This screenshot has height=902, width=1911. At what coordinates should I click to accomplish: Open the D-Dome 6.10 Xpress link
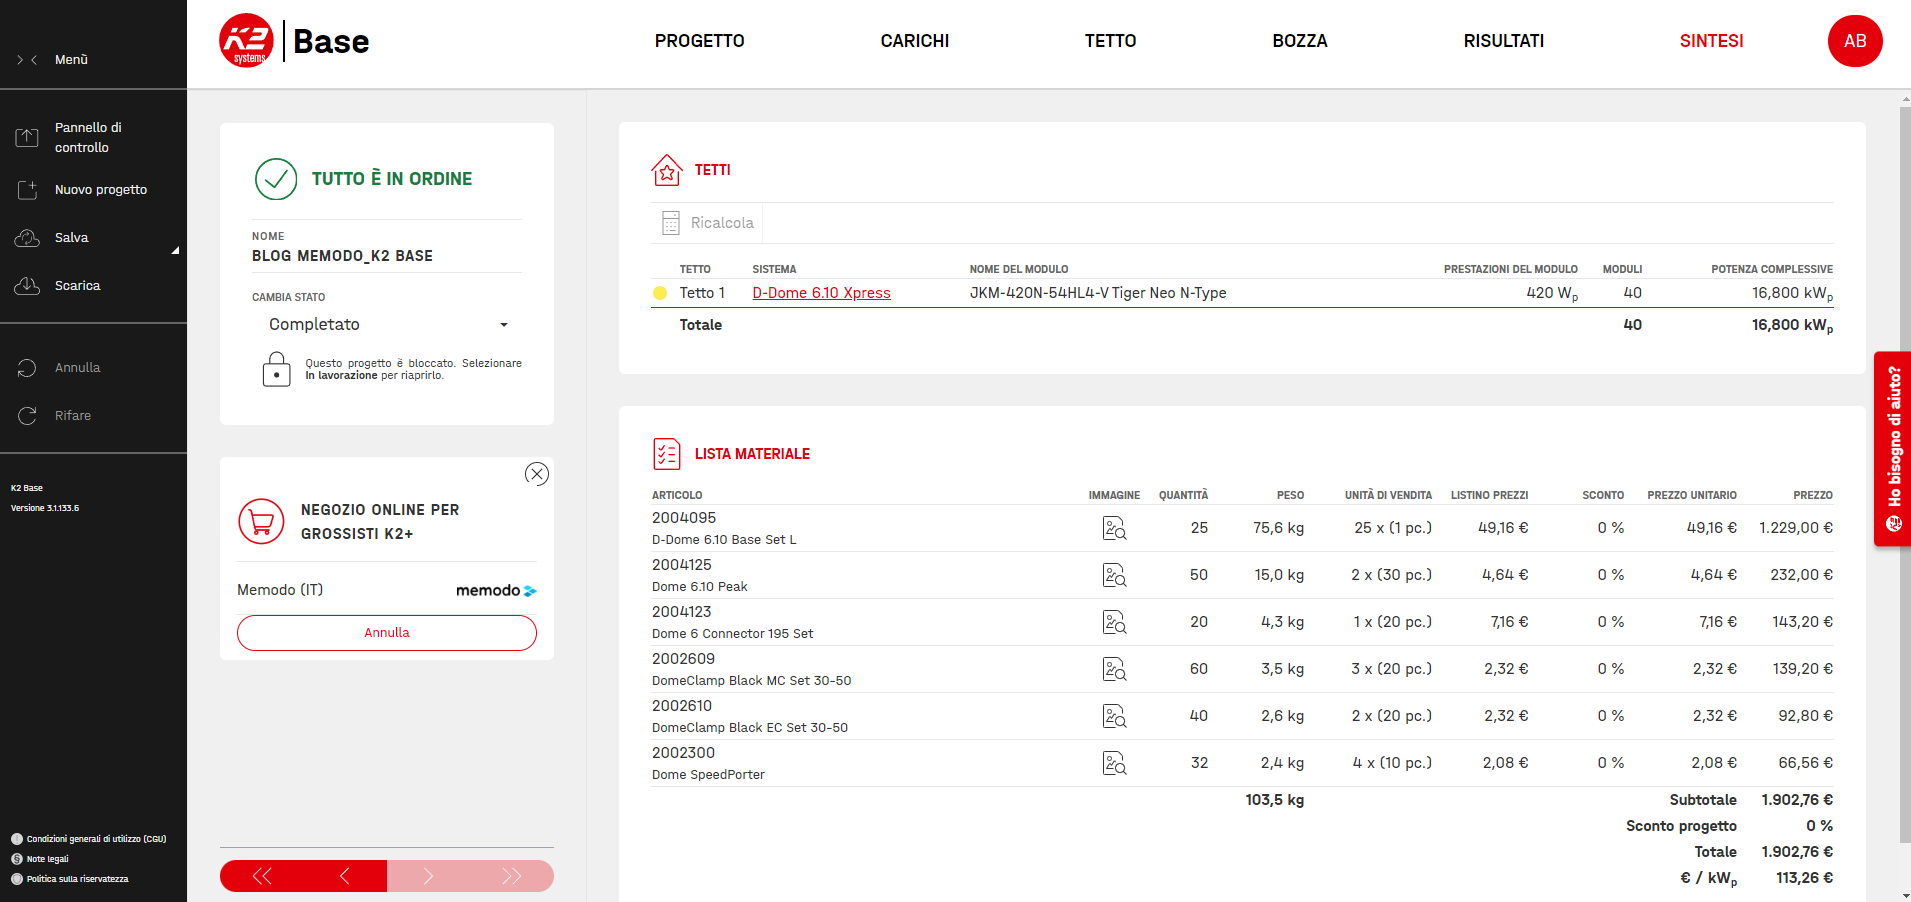821,293
